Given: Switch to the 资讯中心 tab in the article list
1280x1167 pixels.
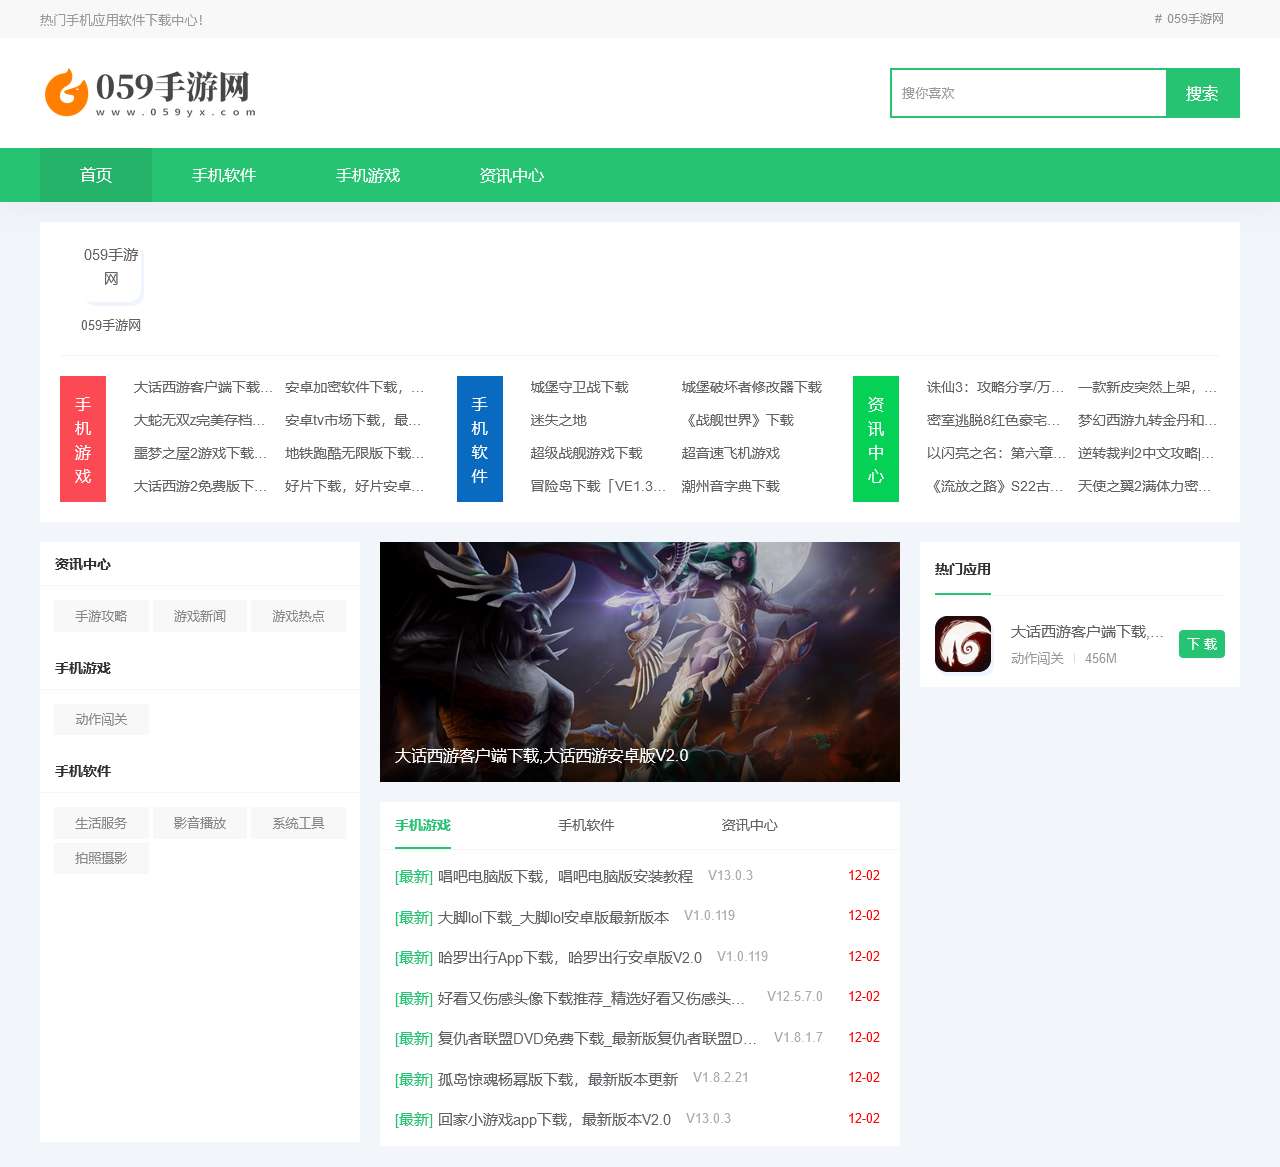Looking at the screenshot, I should pyautogui.click(x=750, y=825).
